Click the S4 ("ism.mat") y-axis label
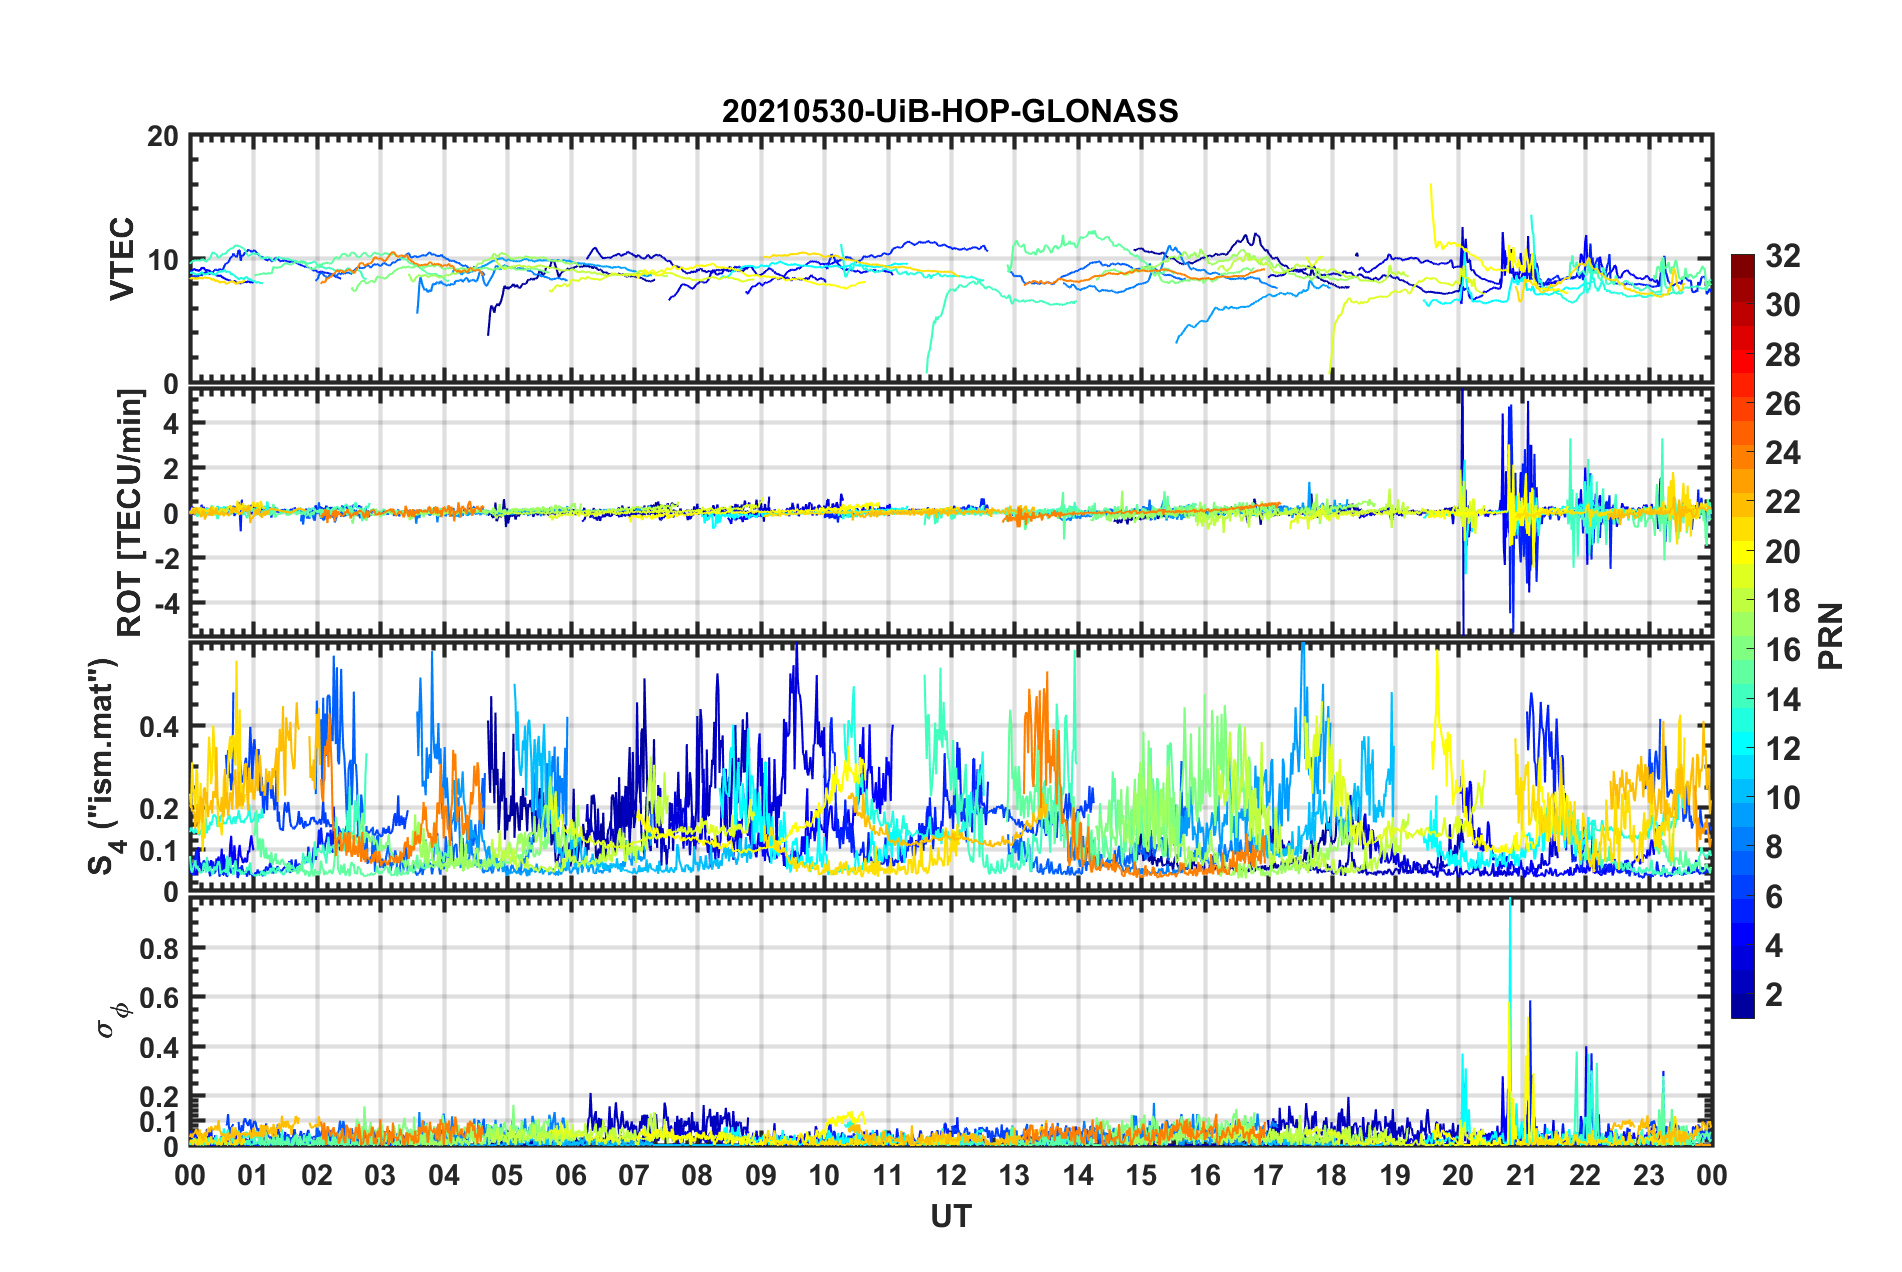Image resolution: width=1902 pixels, height=1272 pixels. point(104,766)
